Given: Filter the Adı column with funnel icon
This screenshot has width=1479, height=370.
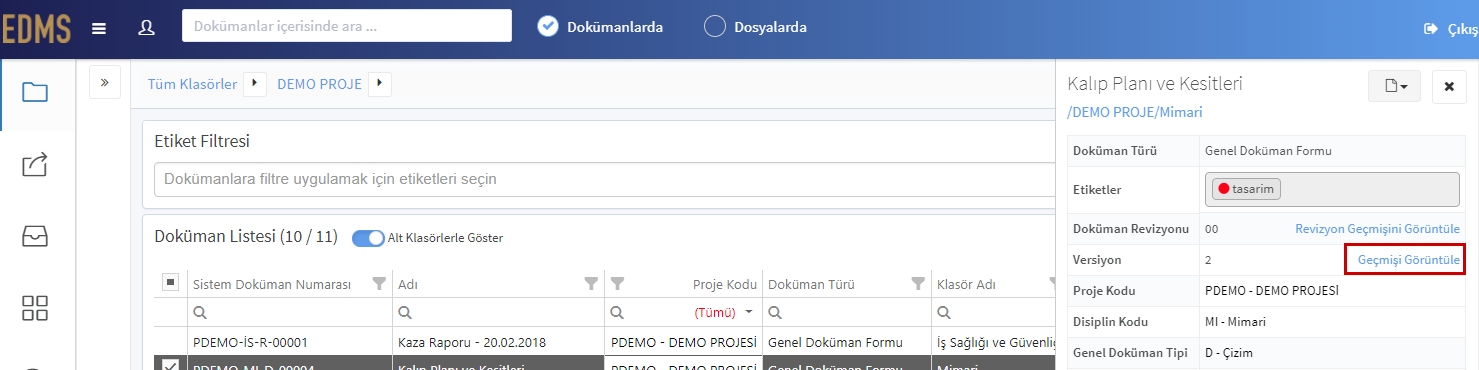Looking at the screenshot, I should point(591,284).
